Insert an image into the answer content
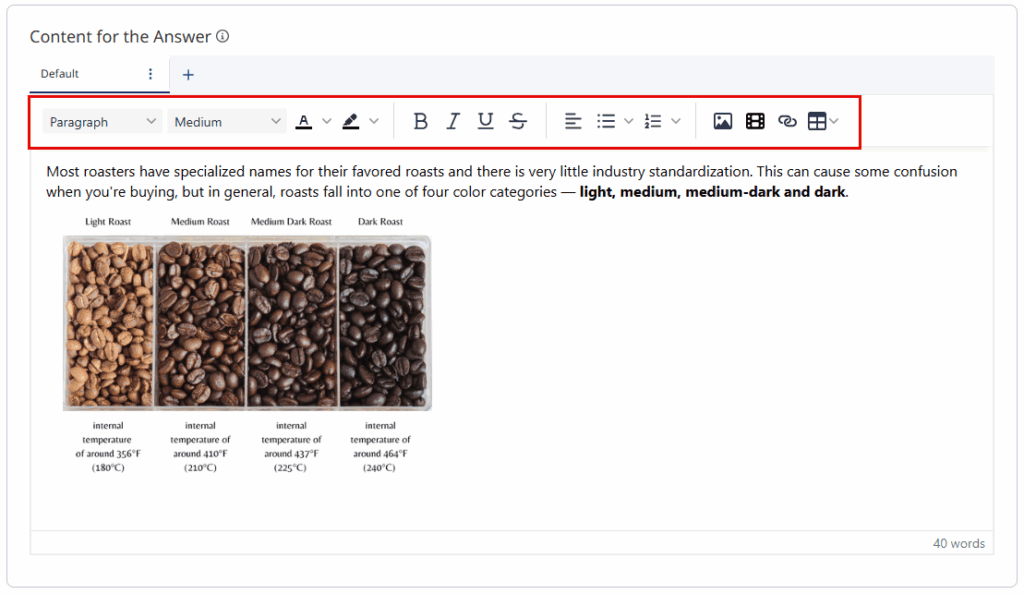 (x=722, y=121)
